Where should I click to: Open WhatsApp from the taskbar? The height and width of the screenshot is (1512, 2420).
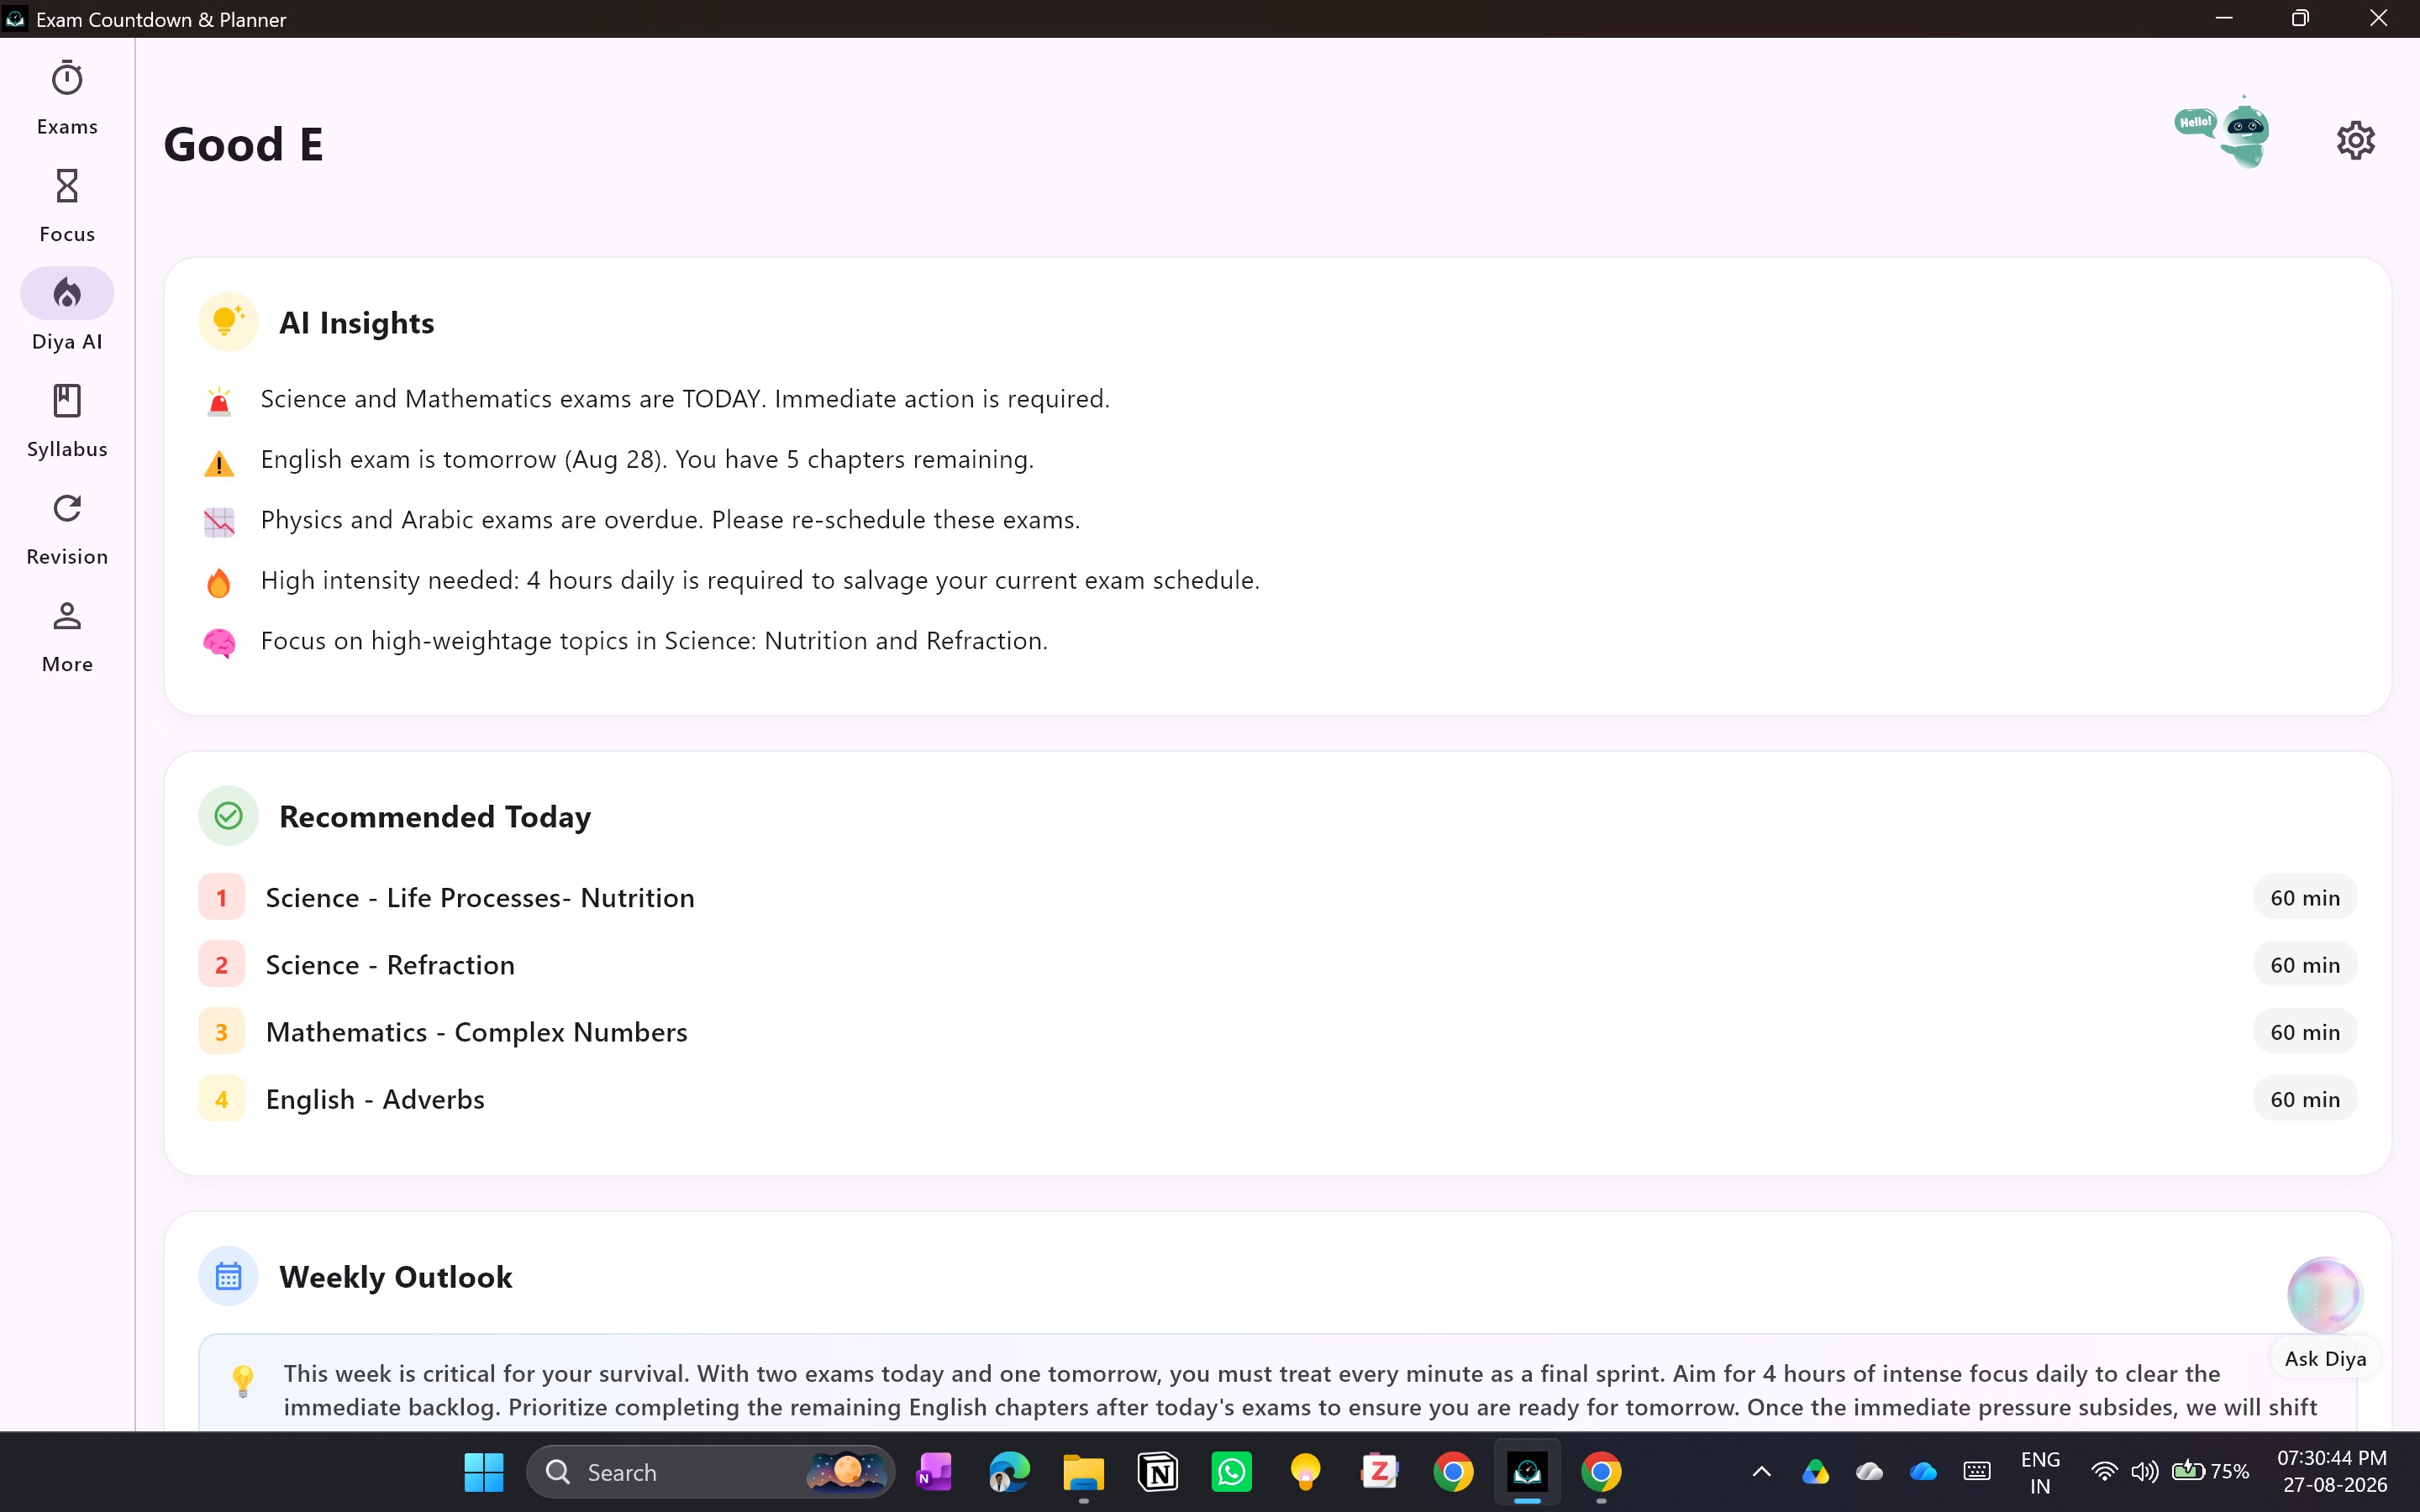pyautogui.click(x=1231, y=1471)
